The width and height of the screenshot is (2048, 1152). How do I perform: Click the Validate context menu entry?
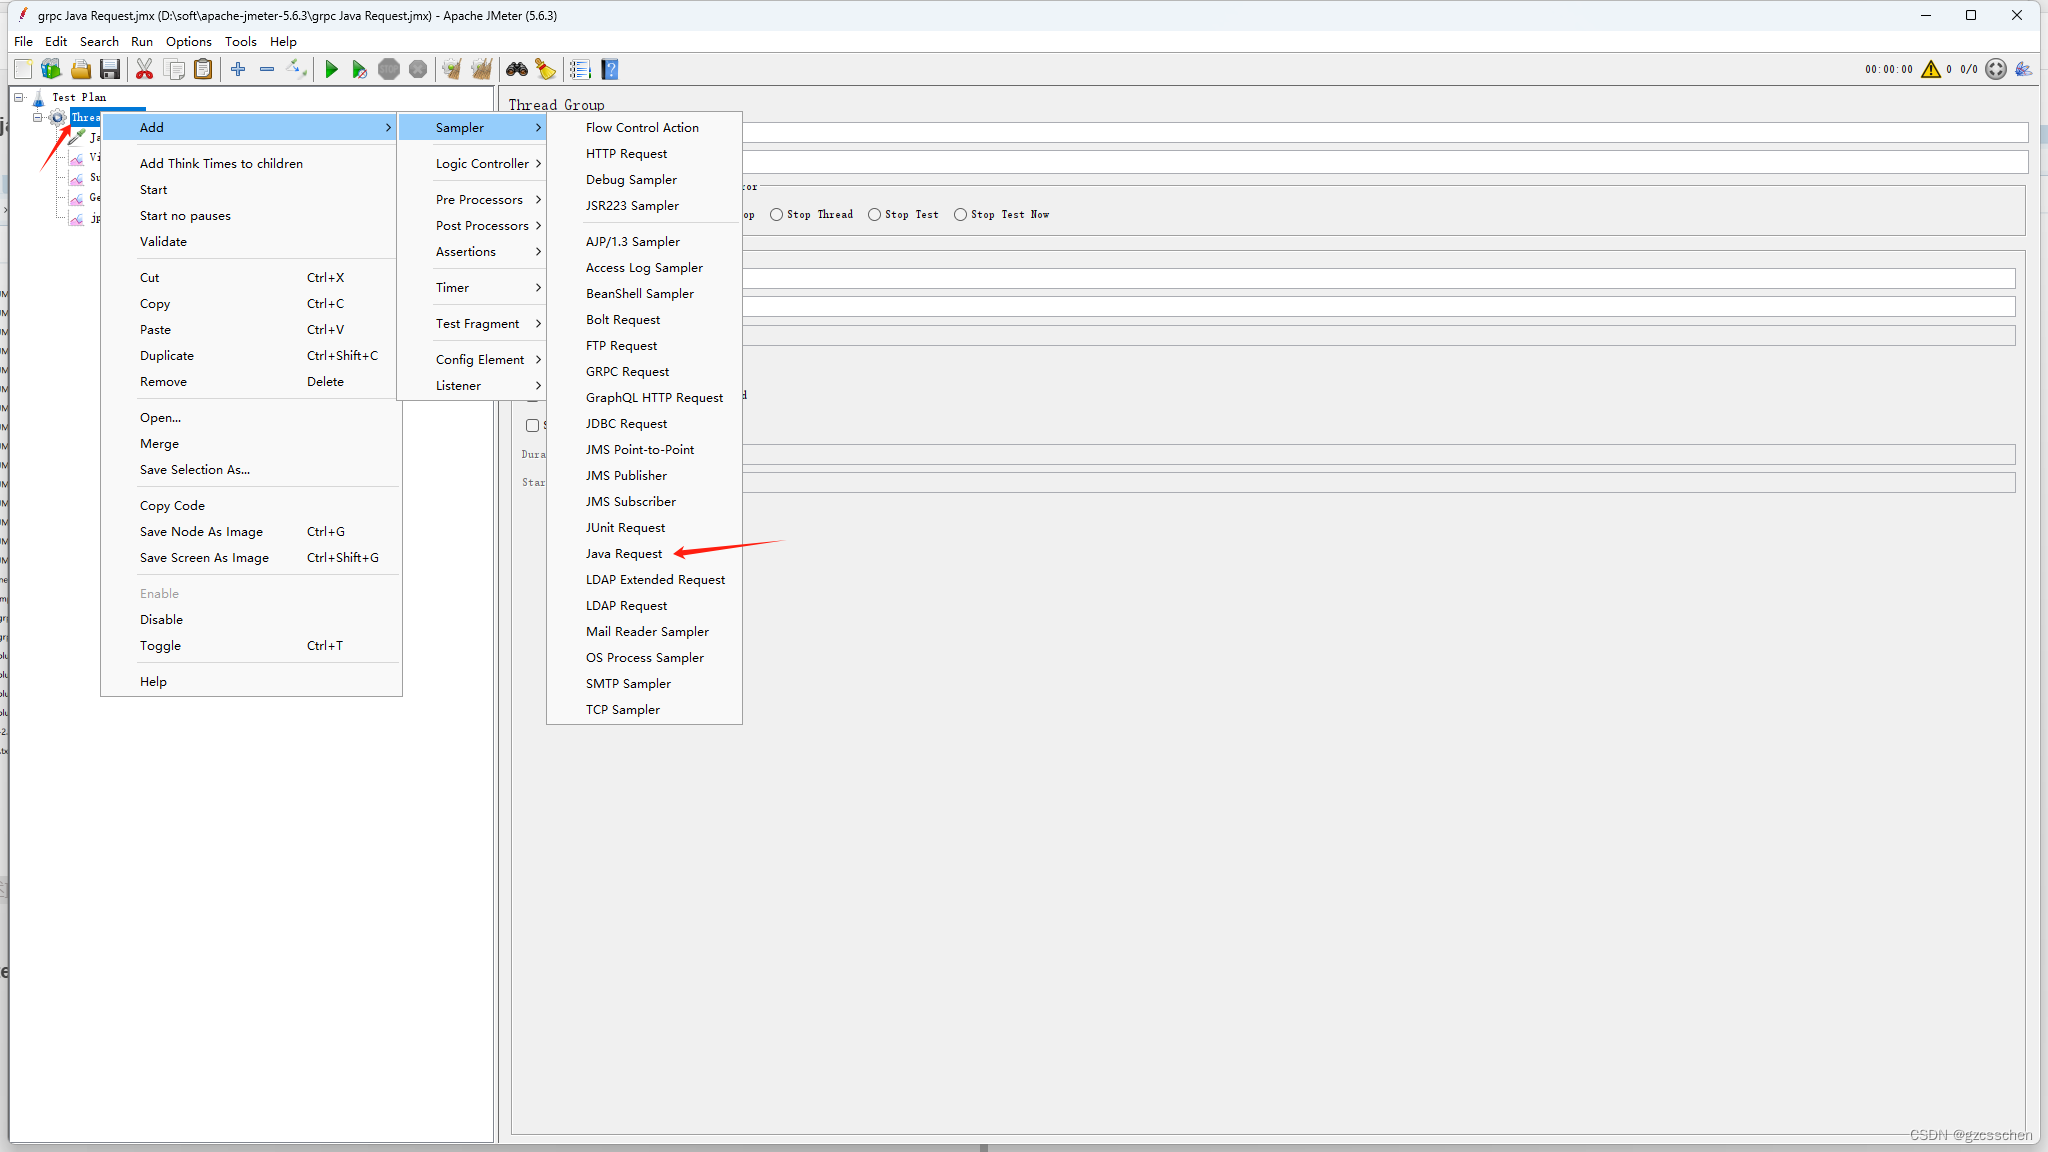pos(163,242)
